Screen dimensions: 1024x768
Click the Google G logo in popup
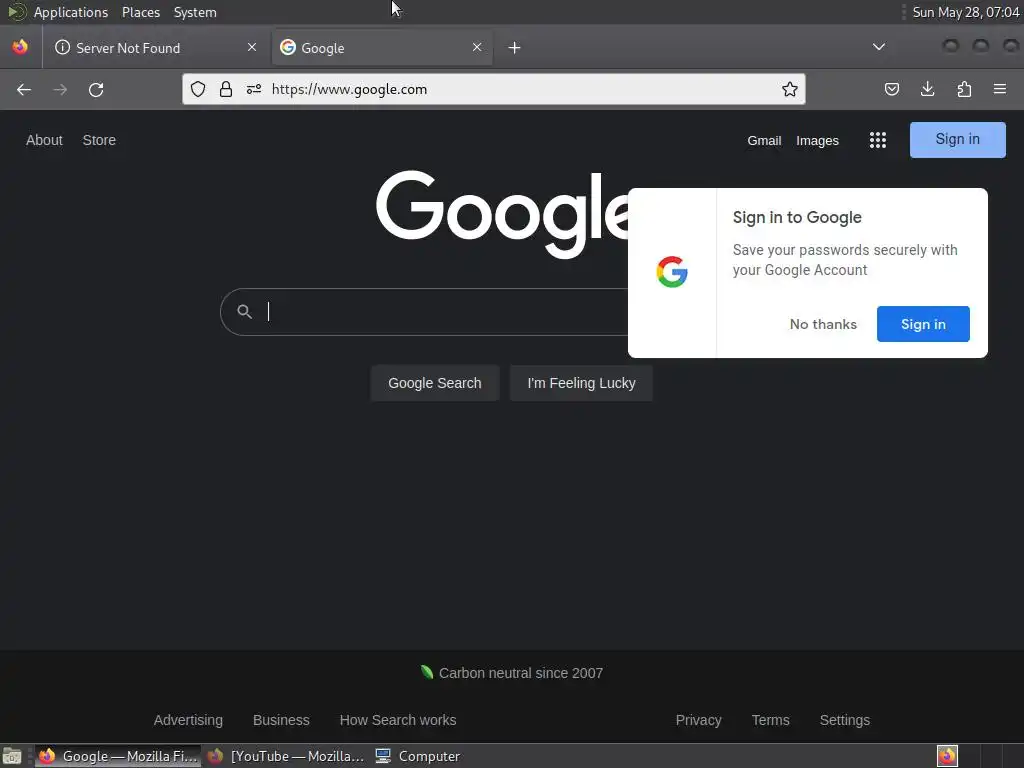(x=672, y=272)
